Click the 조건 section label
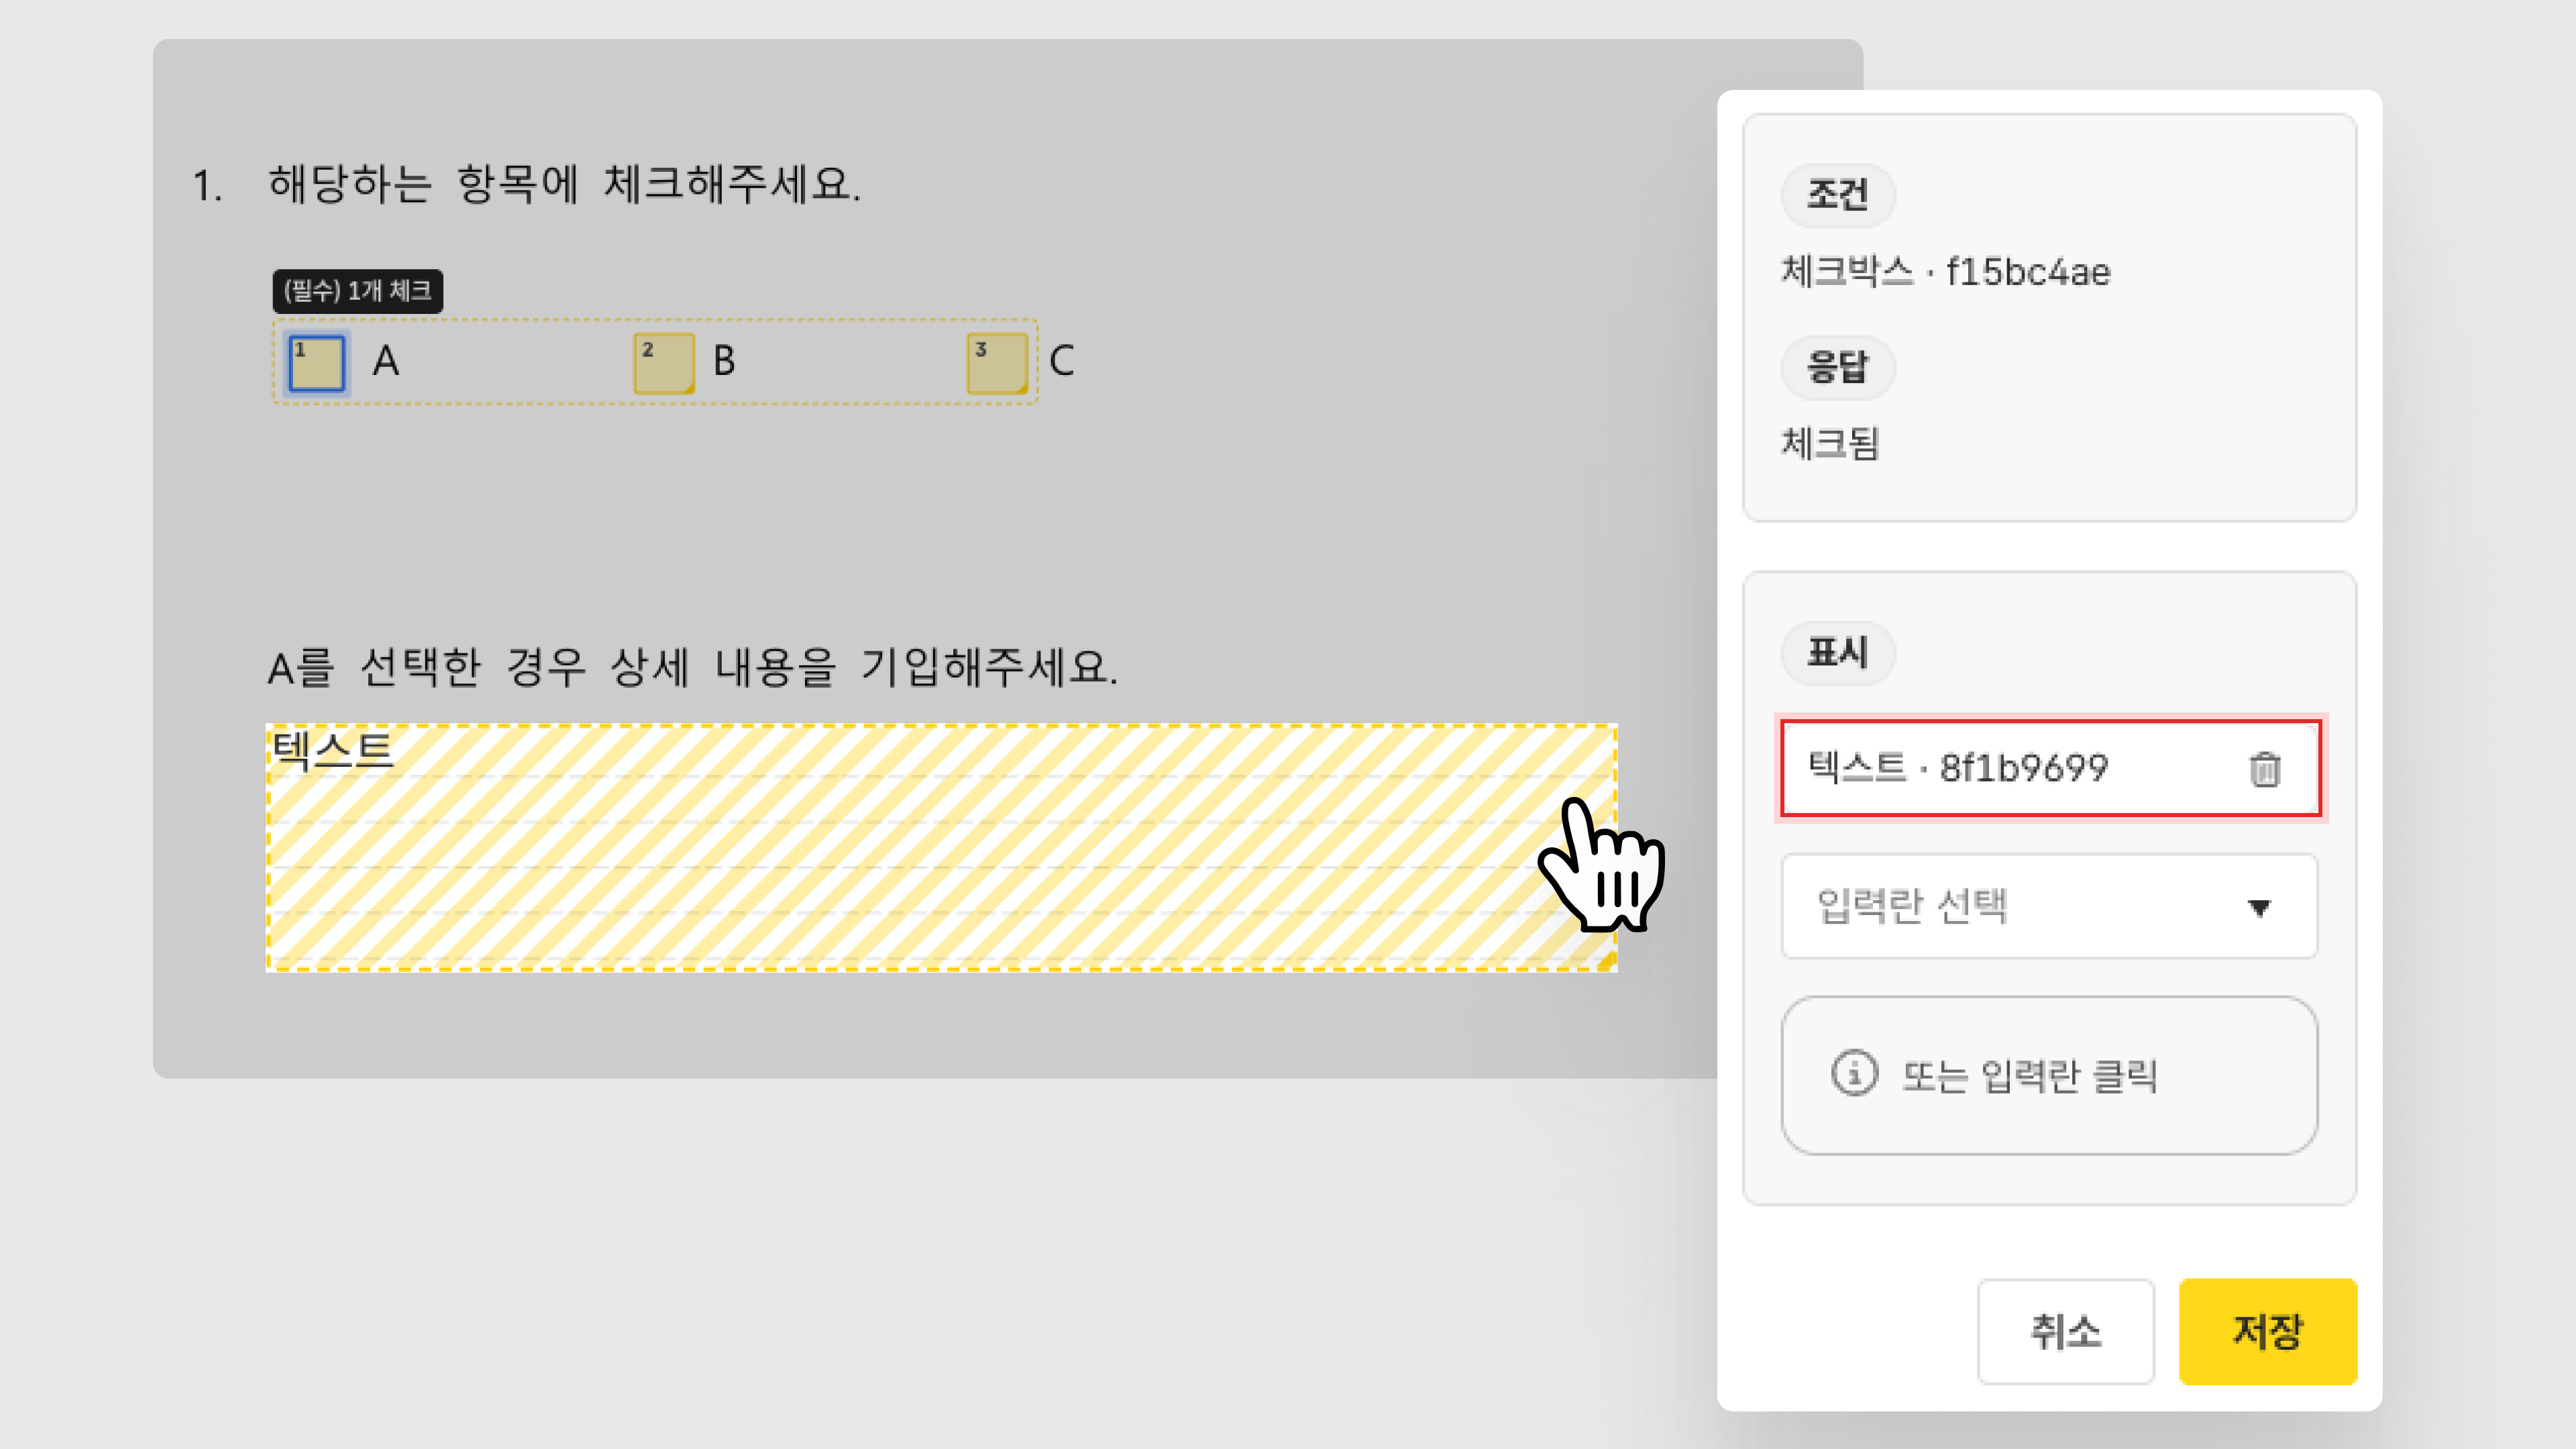Viewport: 2576px width, 1449px height. (1837, 194)
